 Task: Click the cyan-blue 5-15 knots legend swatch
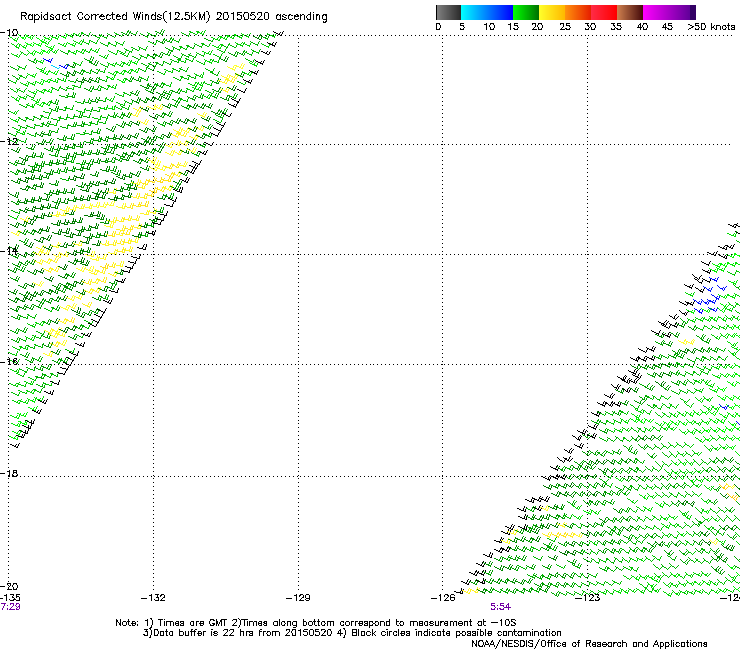tap(487, 12)
